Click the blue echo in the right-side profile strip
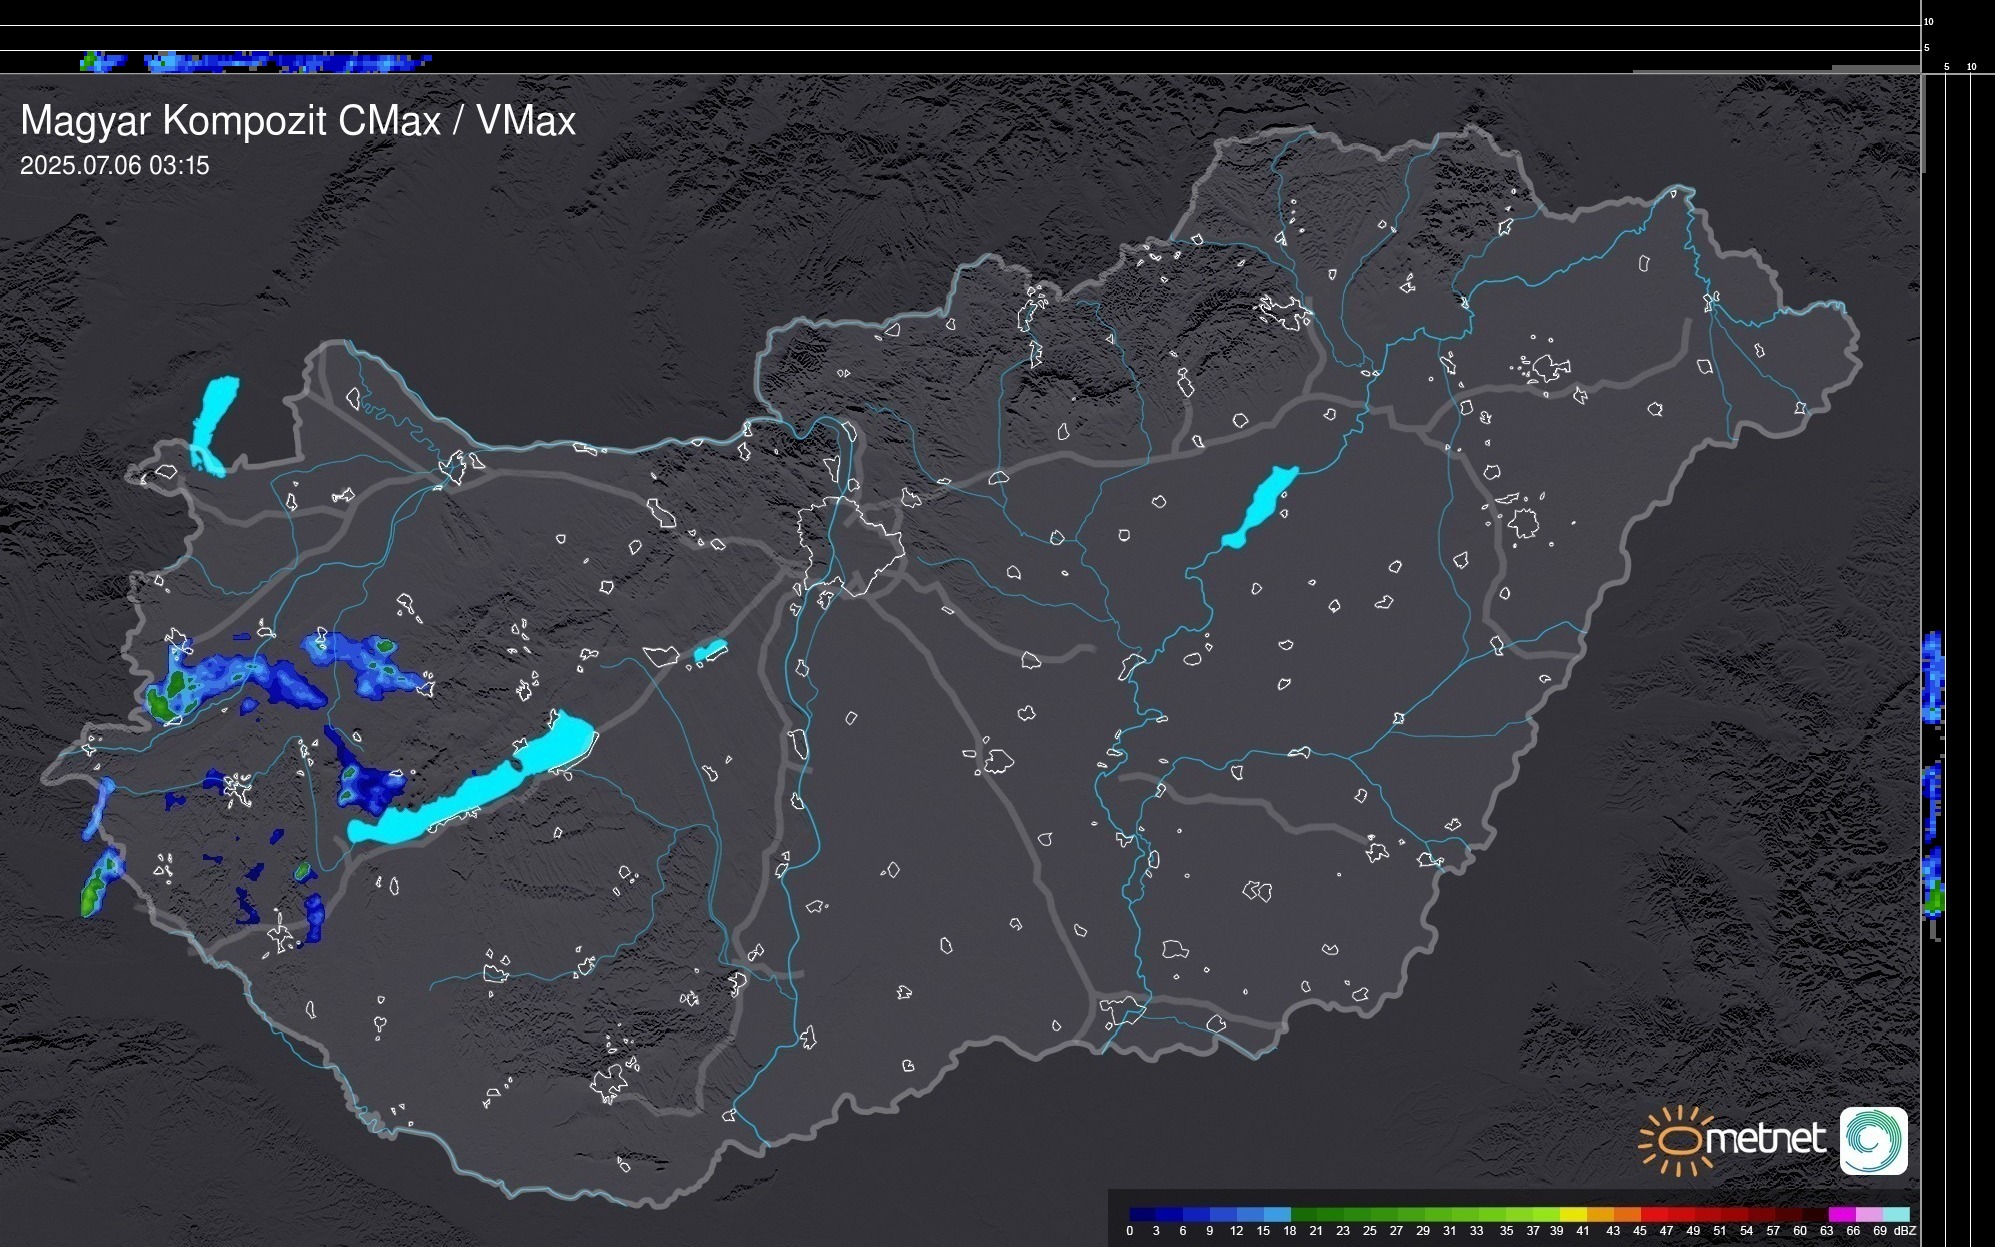The width and height of the screenshot is (1995, 1247). pos(1933,677)
